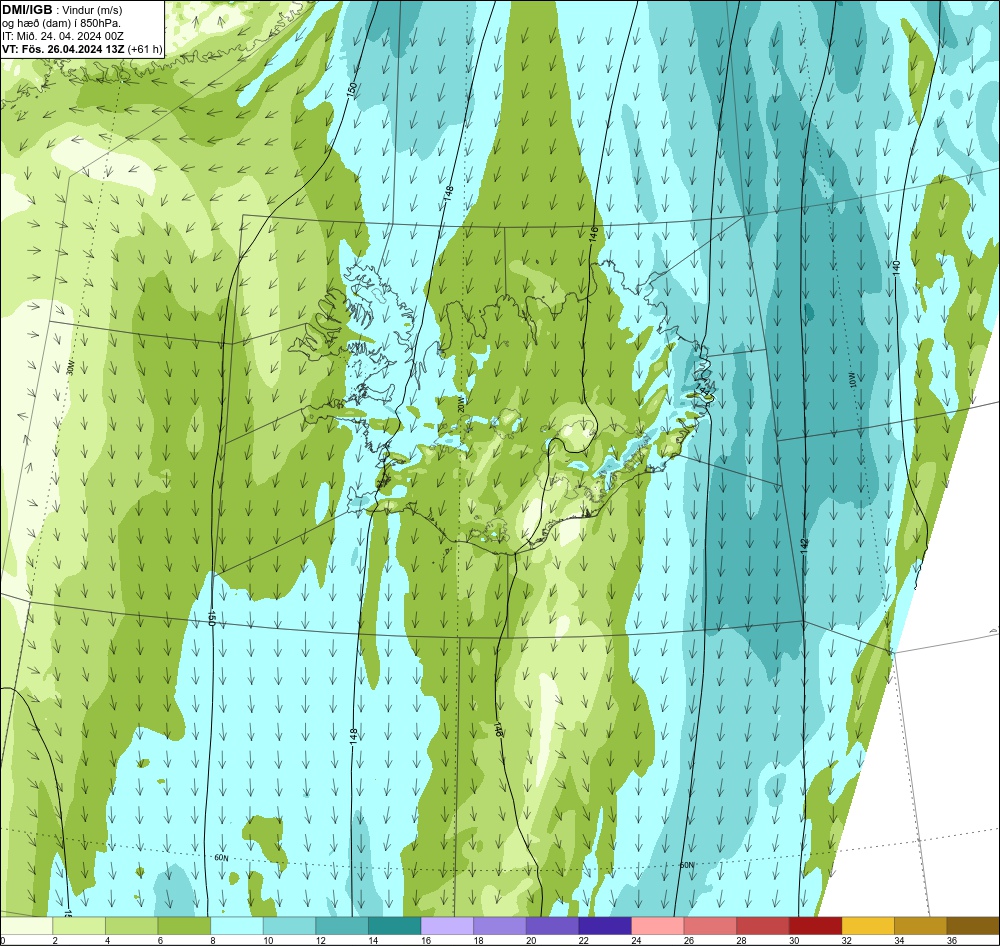Click the ochre legend swatch between 34 and 36
The width and height of the screenshot is (1000, 946).
(x=921, y=926)
